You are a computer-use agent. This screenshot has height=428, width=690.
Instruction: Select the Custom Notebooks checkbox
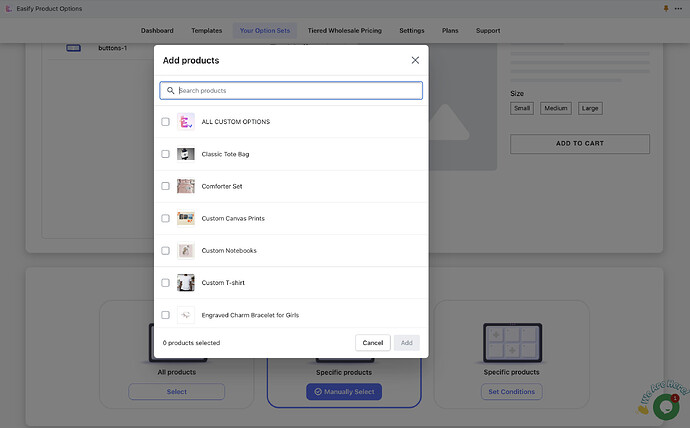165,251
